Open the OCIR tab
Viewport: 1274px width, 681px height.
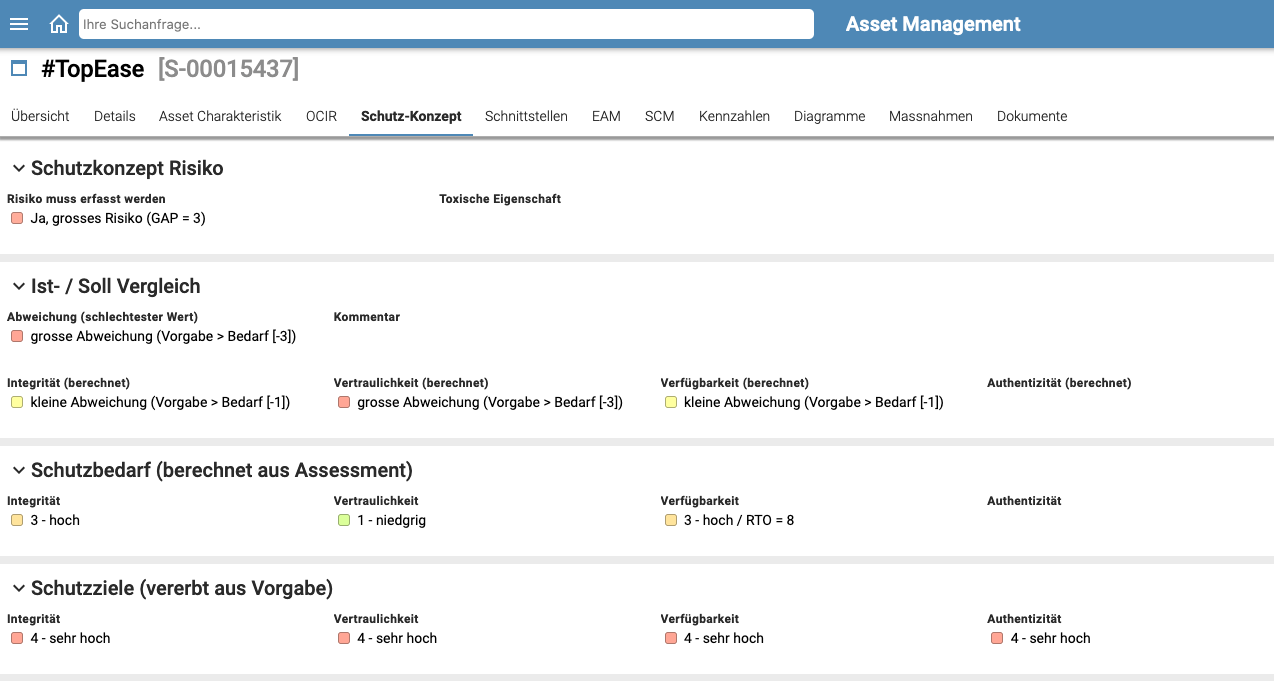coord(321,116)
